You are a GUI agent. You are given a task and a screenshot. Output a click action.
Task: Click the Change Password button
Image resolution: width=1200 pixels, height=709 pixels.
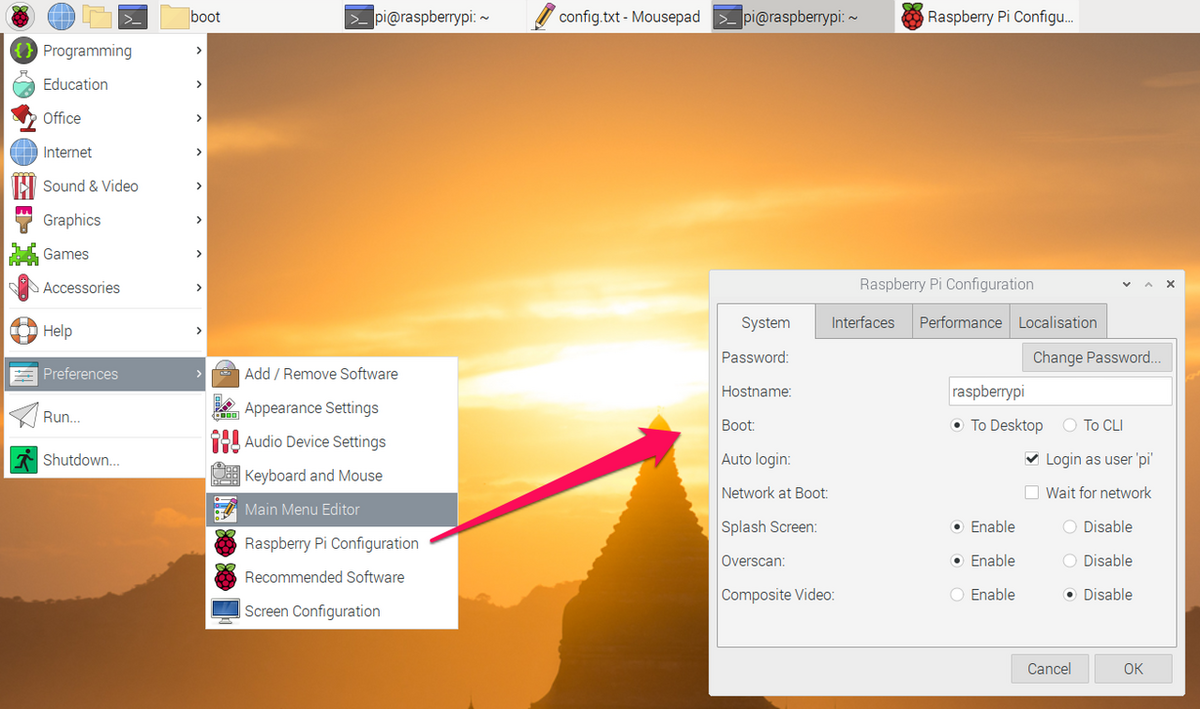tap(1096, 357)
